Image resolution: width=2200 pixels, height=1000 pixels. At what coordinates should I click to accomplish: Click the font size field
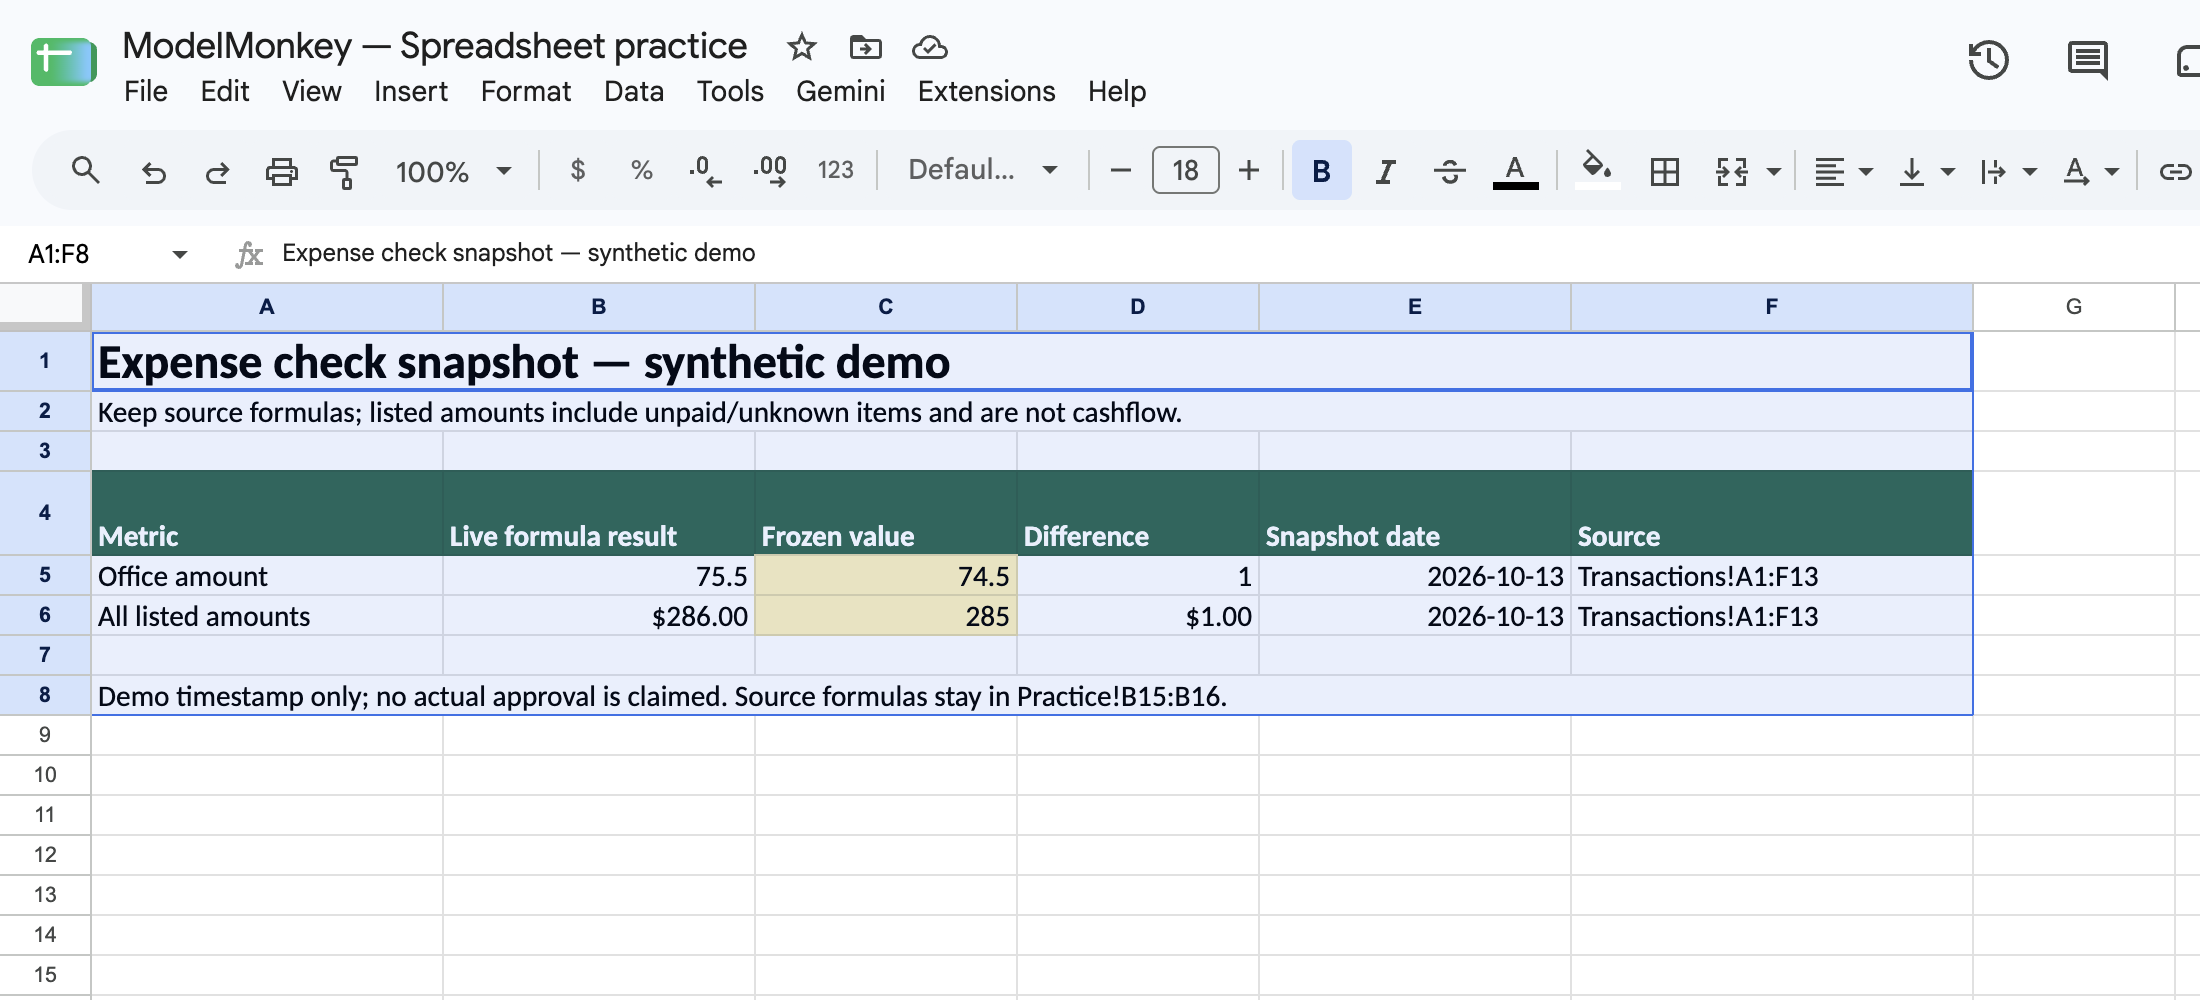pyautogui.click(x=1185, y=170)
